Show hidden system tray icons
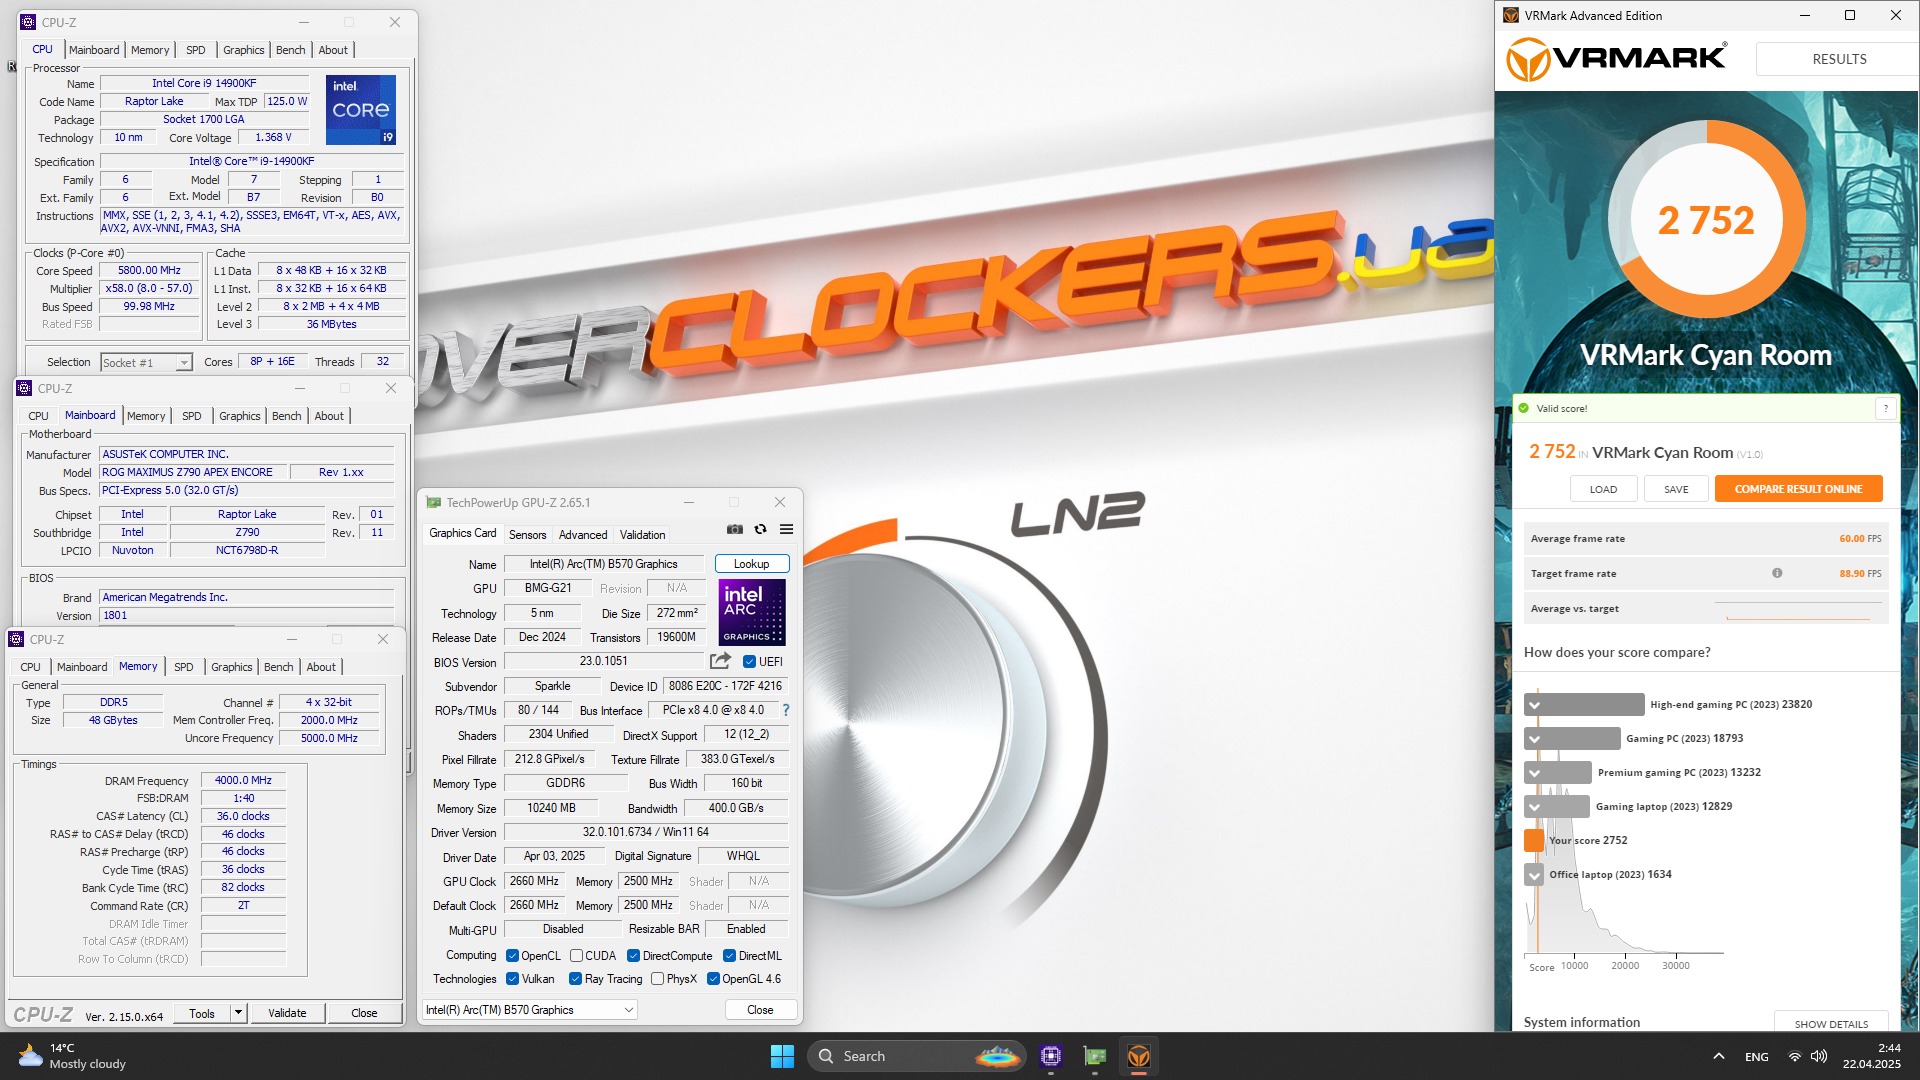This screenshot has width=1920, height=1080. point(1718,1056)
